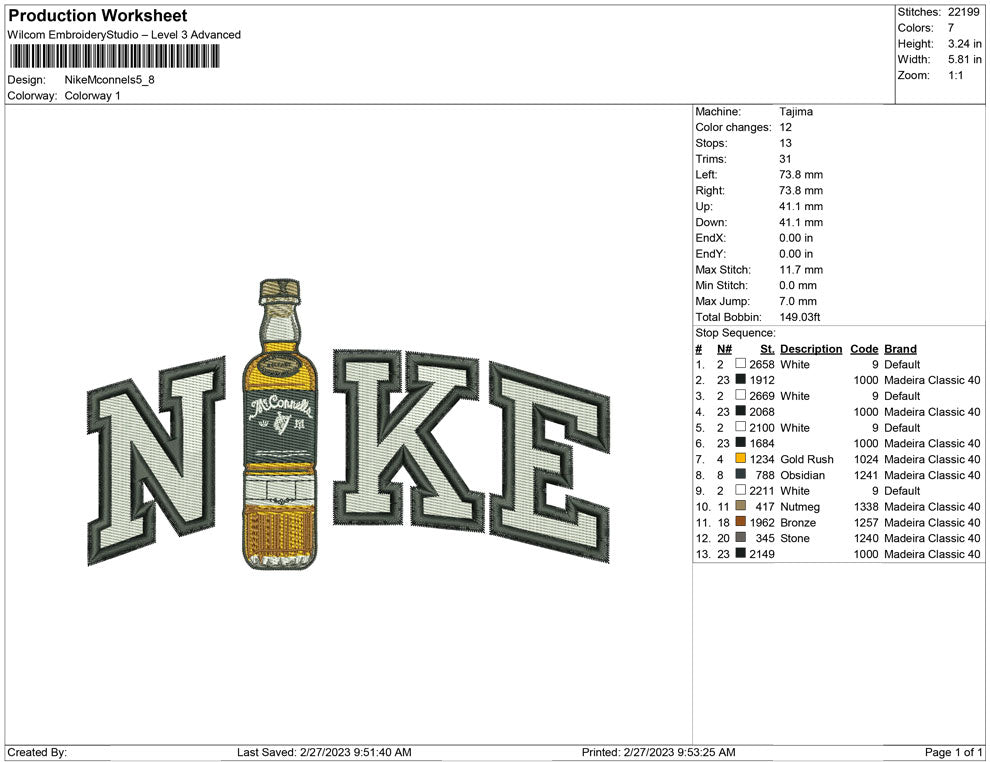990x762 pixels.
Task: Pick the Nutmeg color swatch
Action: click(x=740, y=506)
